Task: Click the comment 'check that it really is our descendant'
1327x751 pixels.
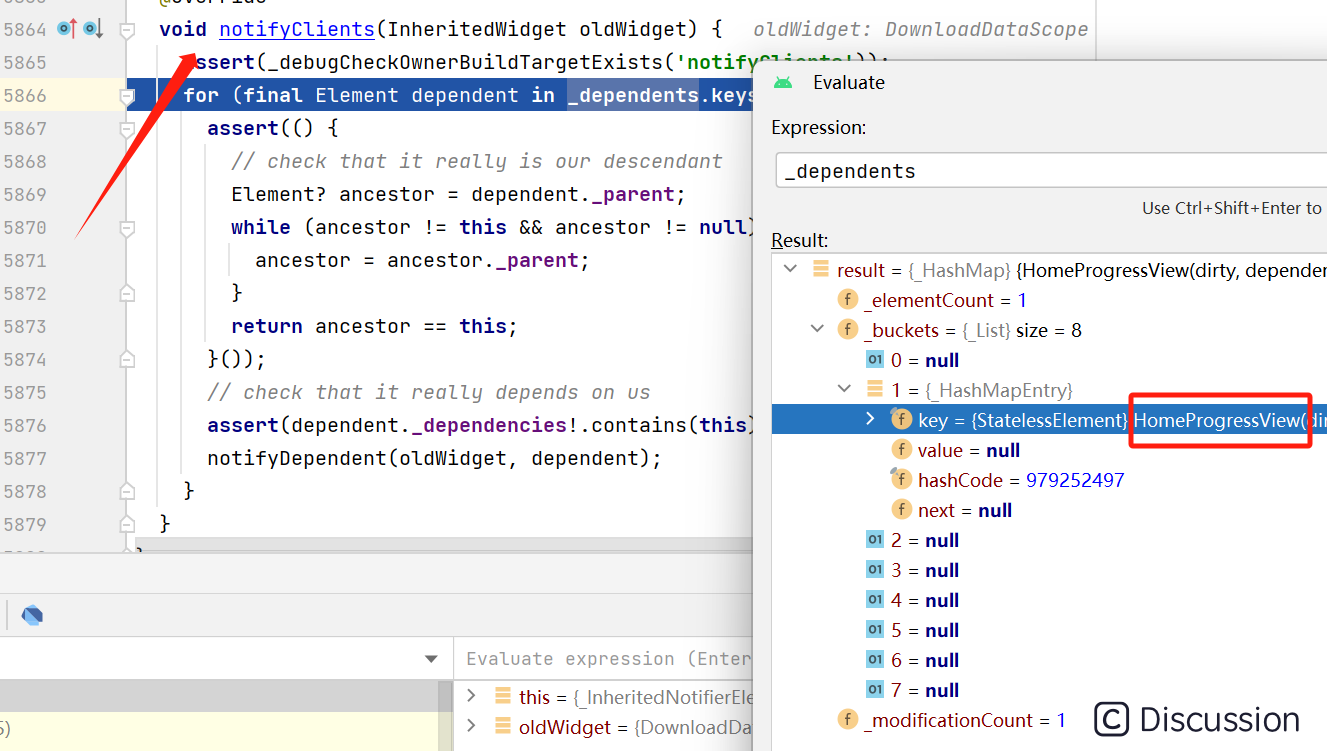Action: pyautogui.click(x=477, y=162)
